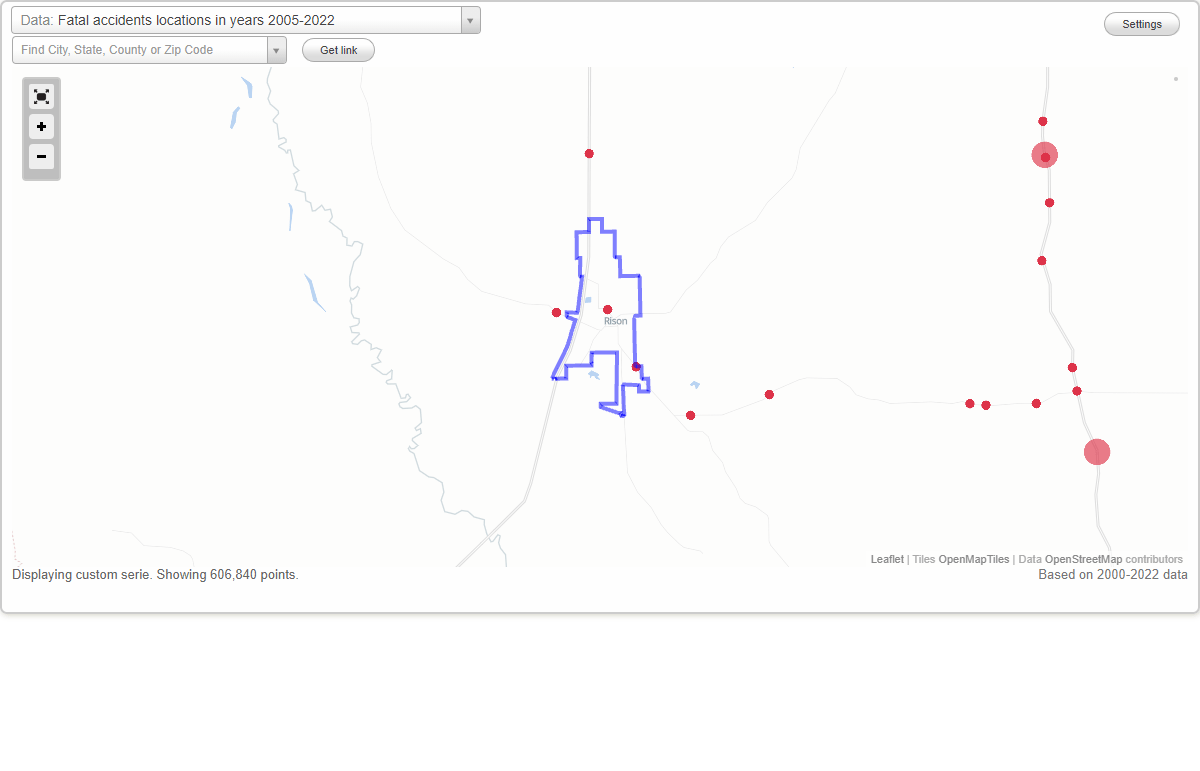Open the OpenMapTiles link

pos(975,559)
